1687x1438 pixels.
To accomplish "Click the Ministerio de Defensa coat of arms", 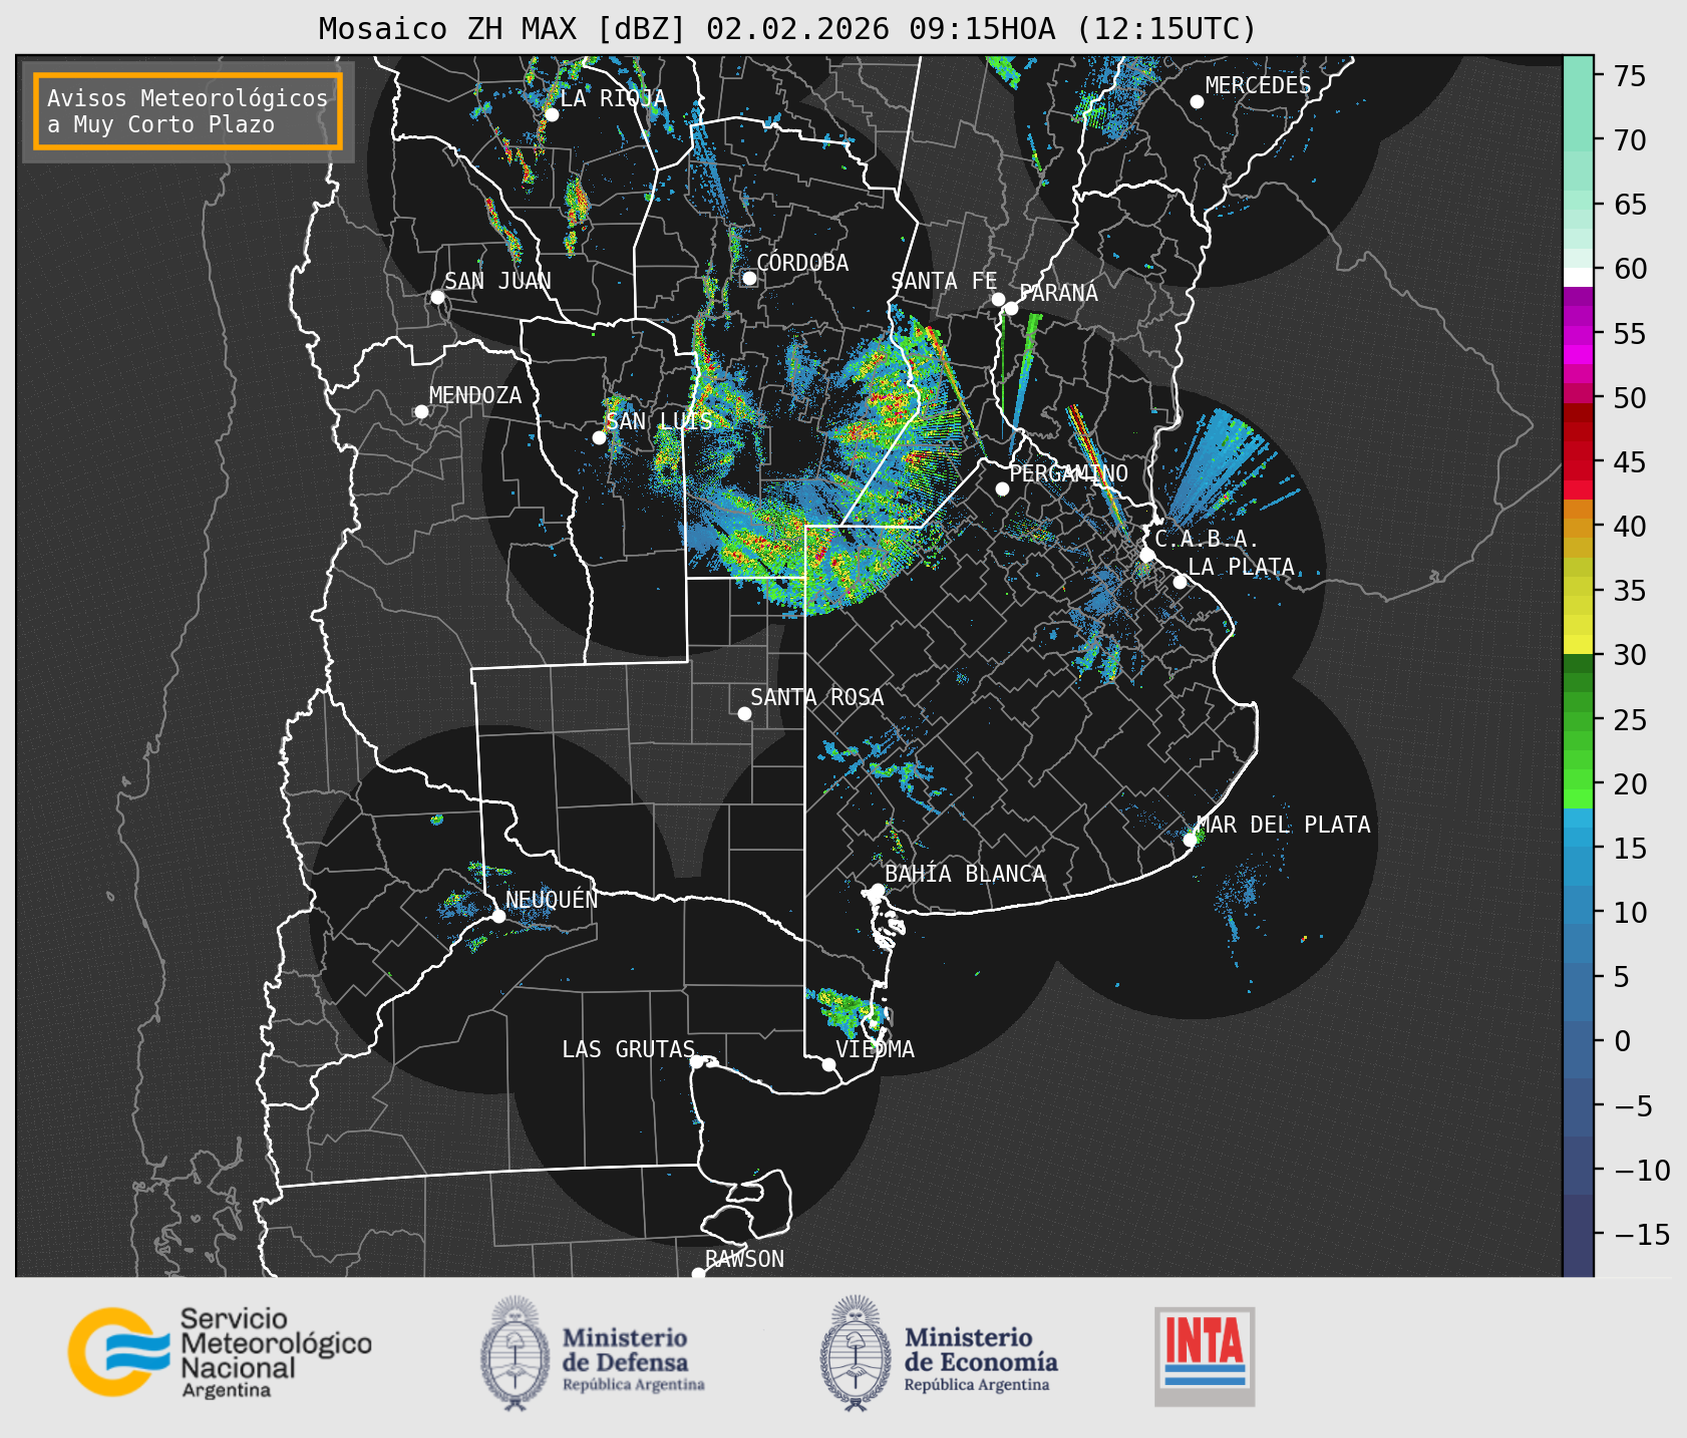I will click(515, 1353).
